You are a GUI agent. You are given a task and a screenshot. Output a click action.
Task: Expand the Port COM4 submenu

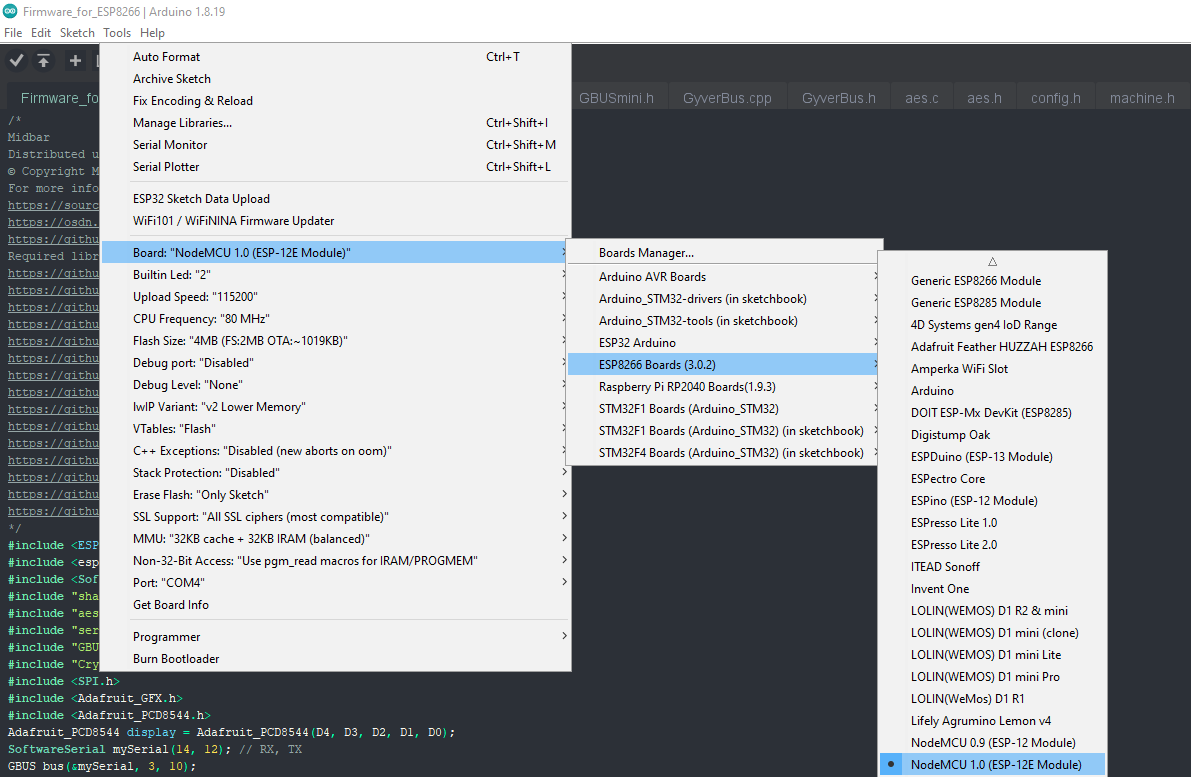click(336, 583)
